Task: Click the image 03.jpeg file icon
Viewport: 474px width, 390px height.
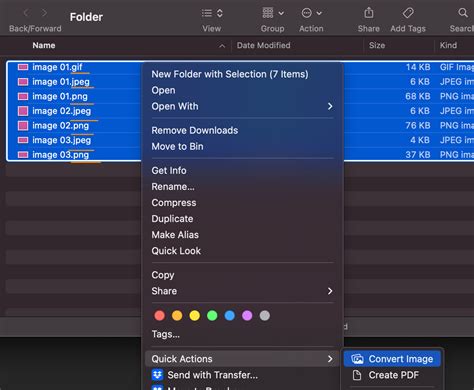Action: [x=23, y=140]
